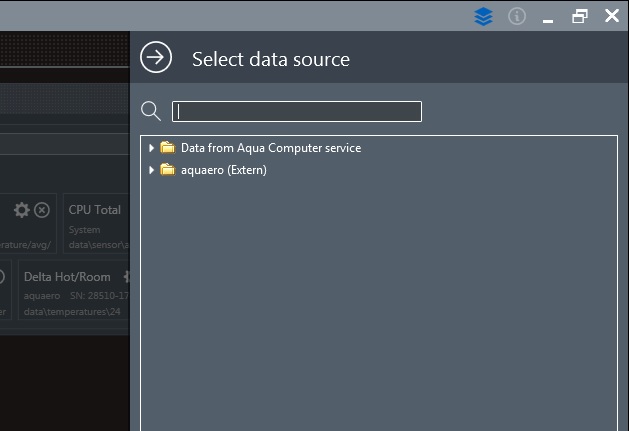Minimize the application window
629x431 pixels.
click(548, 17)
